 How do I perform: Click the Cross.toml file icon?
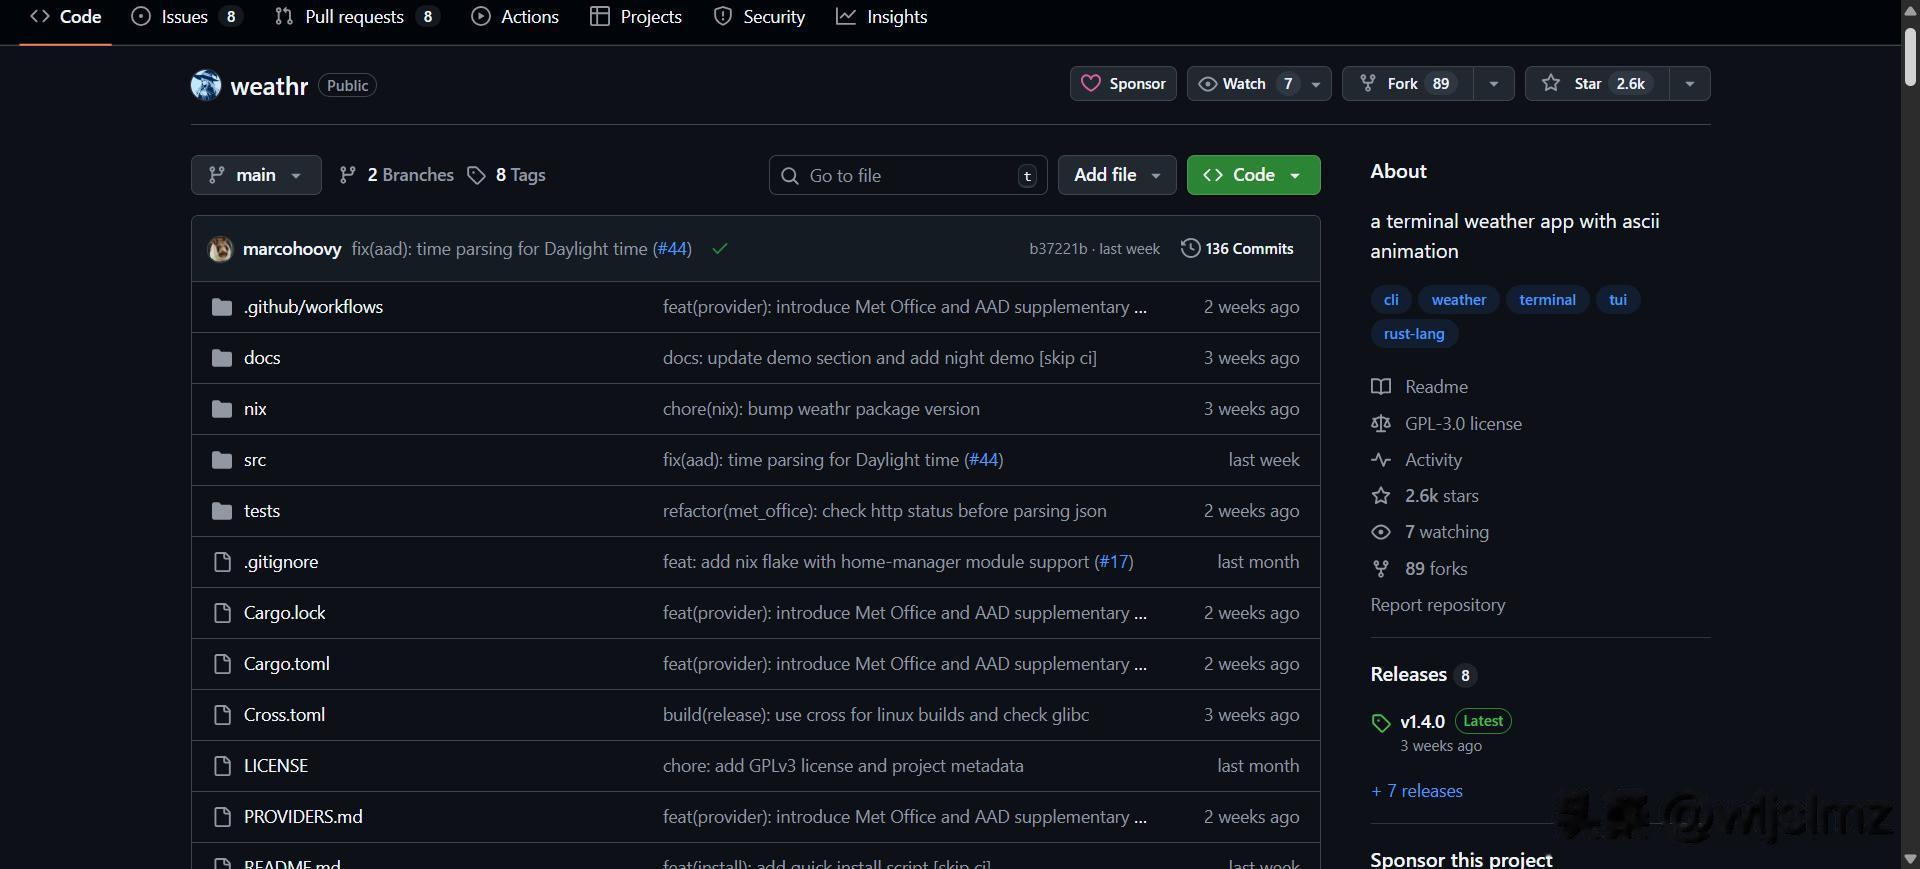point(223,715)
